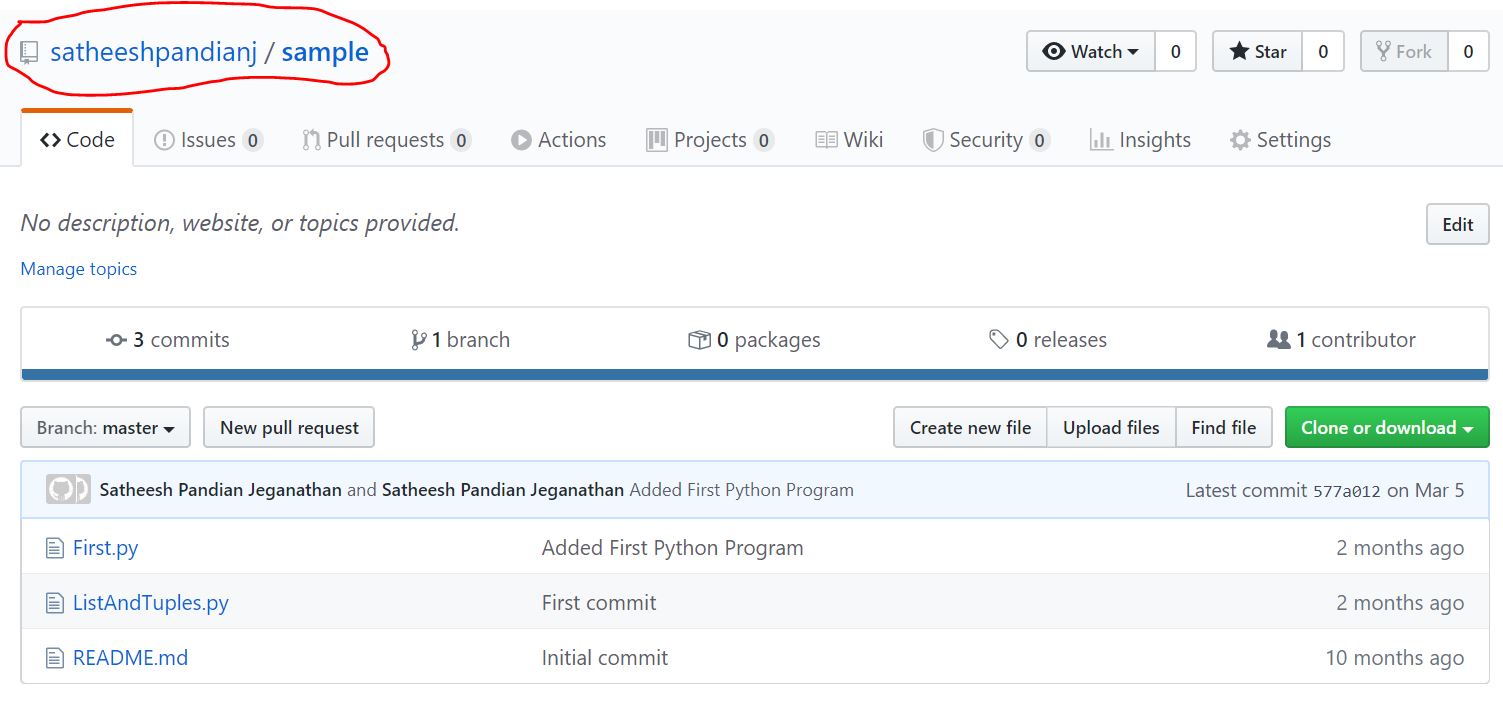1503x704 pixels.
Task: Open the 0 packages link
Action: click(x=755, y=340)
